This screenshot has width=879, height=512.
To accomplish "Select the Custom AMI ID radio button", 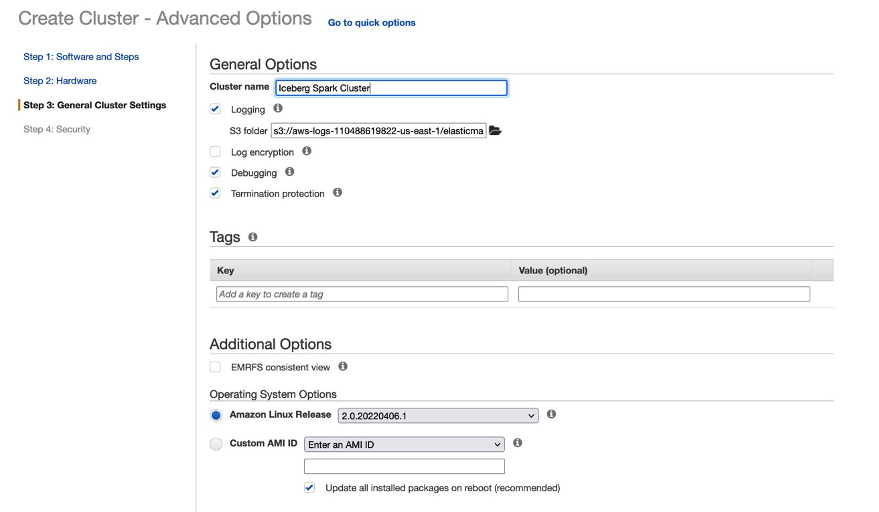I will [216, 444].
